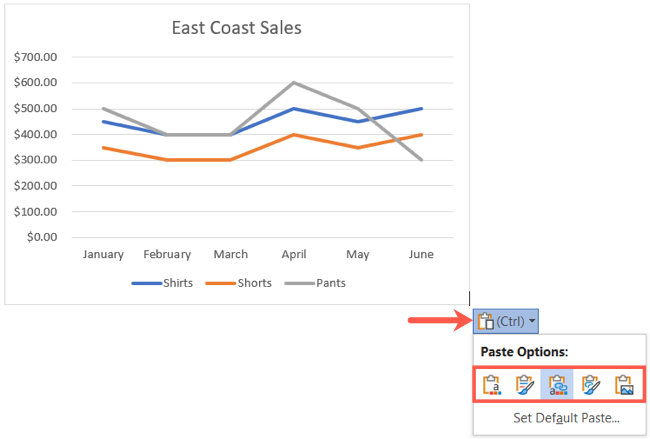Choose Use Destination Theme & Embed Workbook paste
650x439 pixels.
(492, 385)
